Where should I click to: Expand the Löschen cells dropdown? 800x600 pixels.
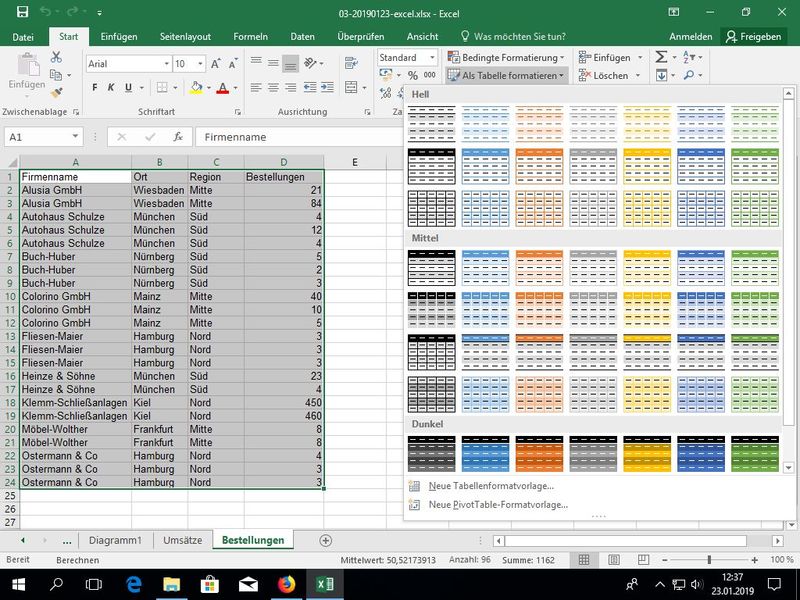pyautogui.click(x=638, y=76)
